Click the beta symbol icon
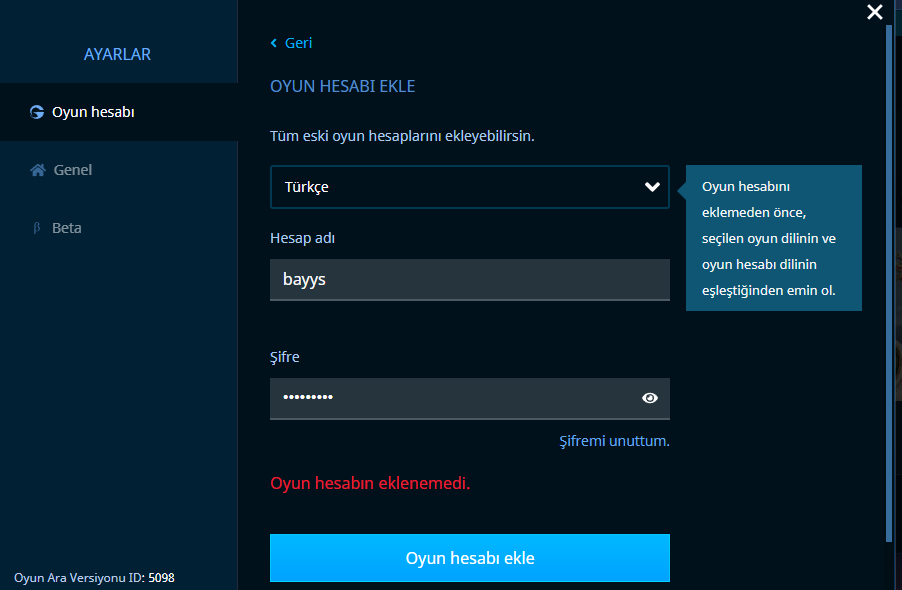 37,228
